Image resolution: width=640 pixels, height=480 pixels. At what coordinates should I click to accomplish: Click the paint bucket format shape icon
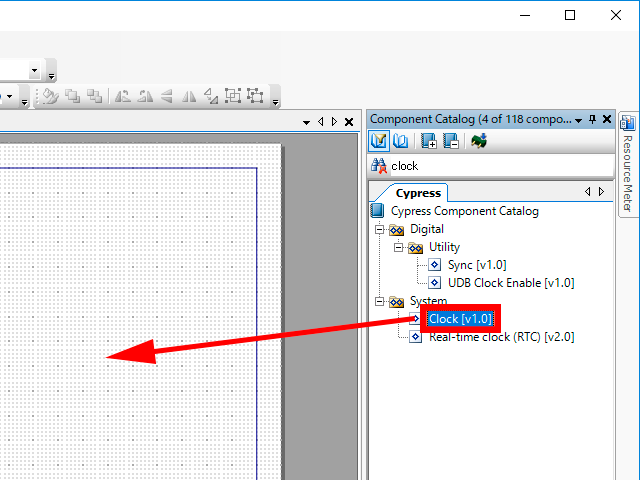coord(50,96)
